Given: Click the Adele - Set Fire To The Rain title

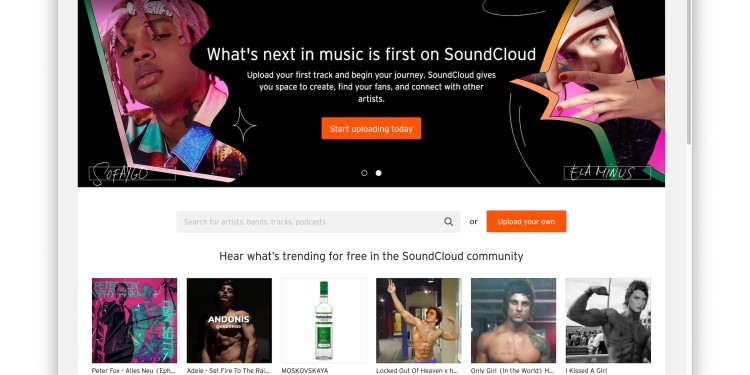Looking at the screenshot, I should click(229, 371).
